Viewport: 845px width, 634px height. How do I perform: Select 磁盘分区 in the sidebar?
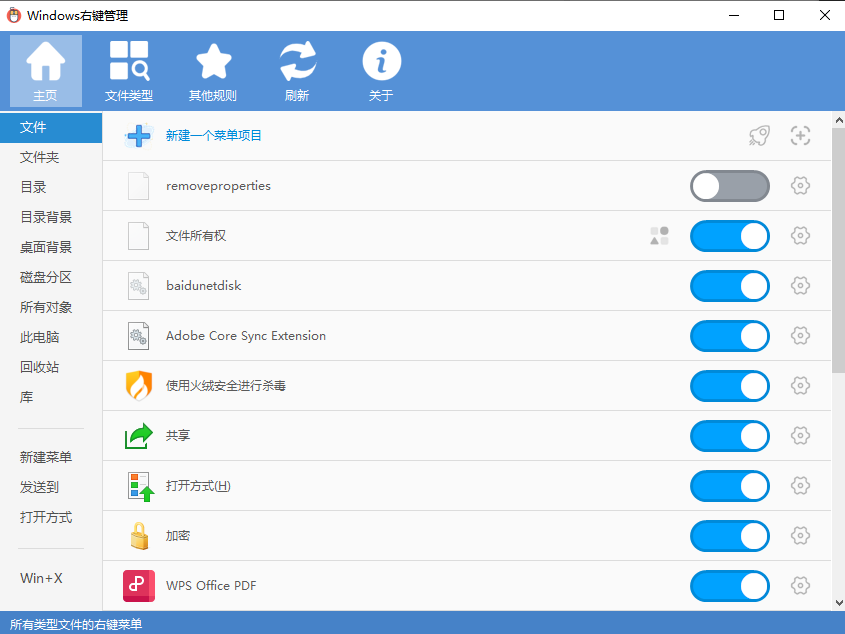point(51,278)
